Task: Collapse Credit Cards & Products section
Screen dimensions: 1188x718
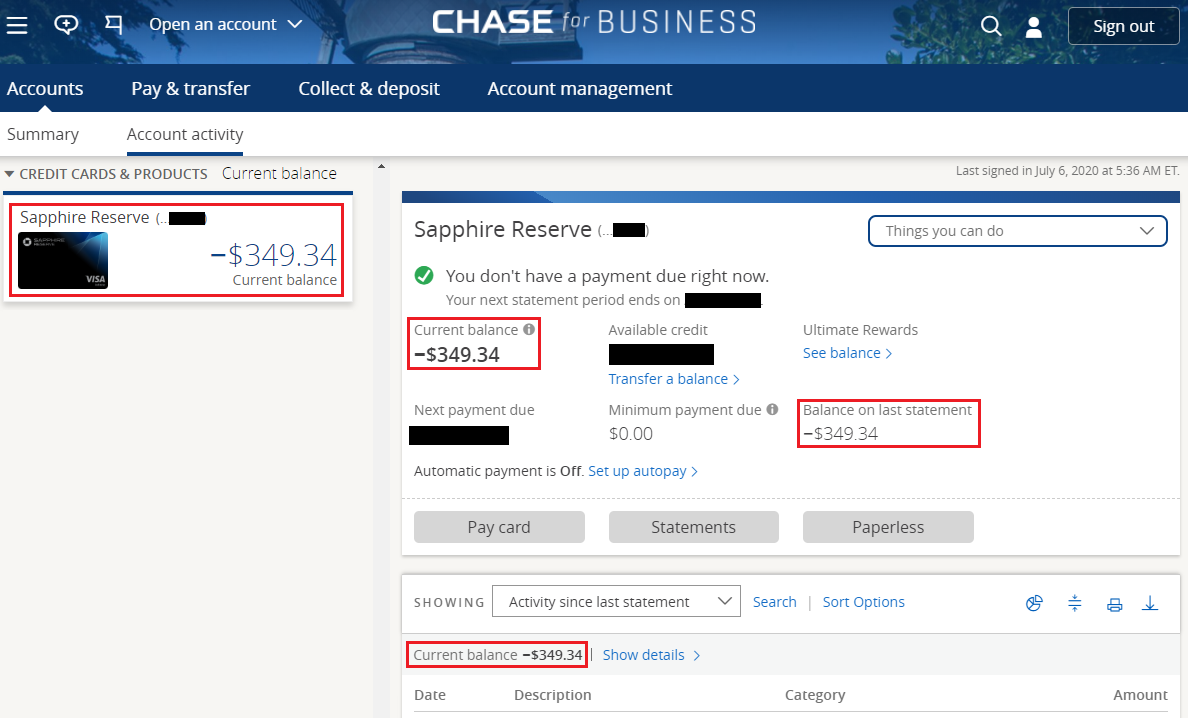Action: [9, 174]
